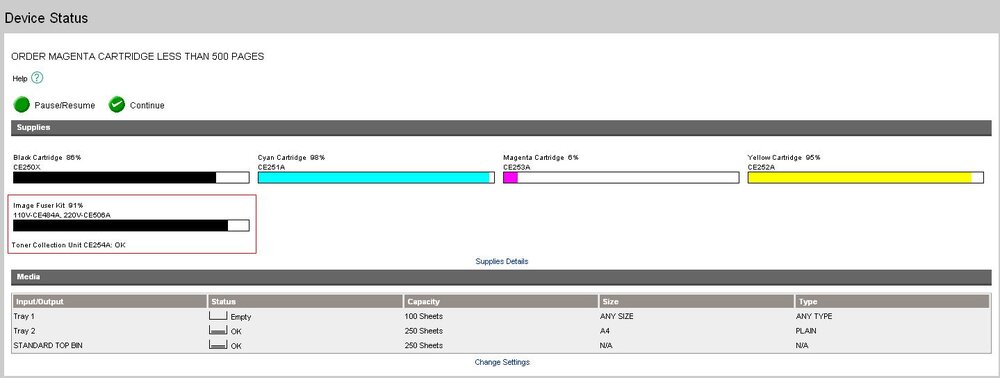Open the Change Settings link
1000x378 pixels.
(x=502, y=362)
